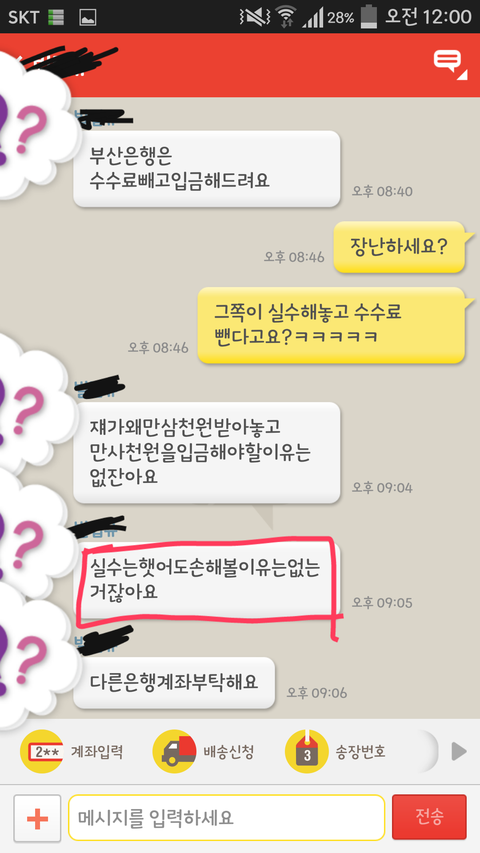Viewport: 480px width, 853px height.
Task: Open the Wi-Fi status bar icon
Action: (x=284, y=17)
